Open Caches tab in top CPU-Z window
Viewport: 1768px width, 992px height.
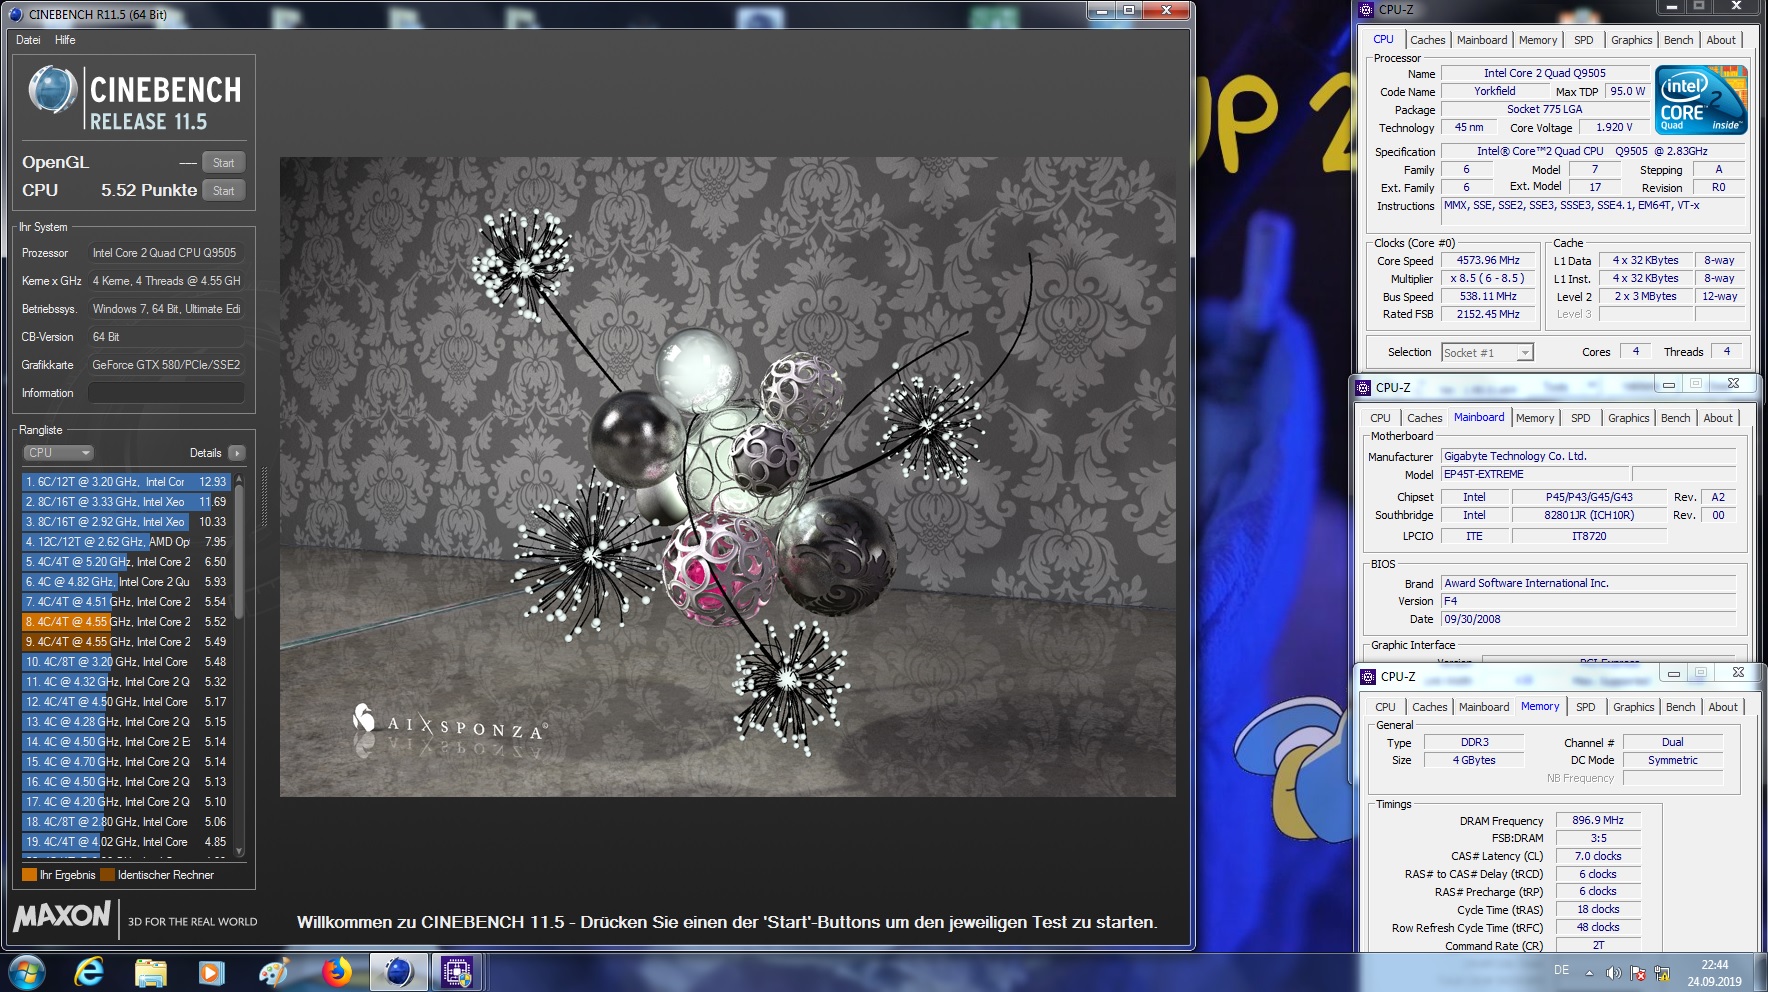tap(1427, 40)
